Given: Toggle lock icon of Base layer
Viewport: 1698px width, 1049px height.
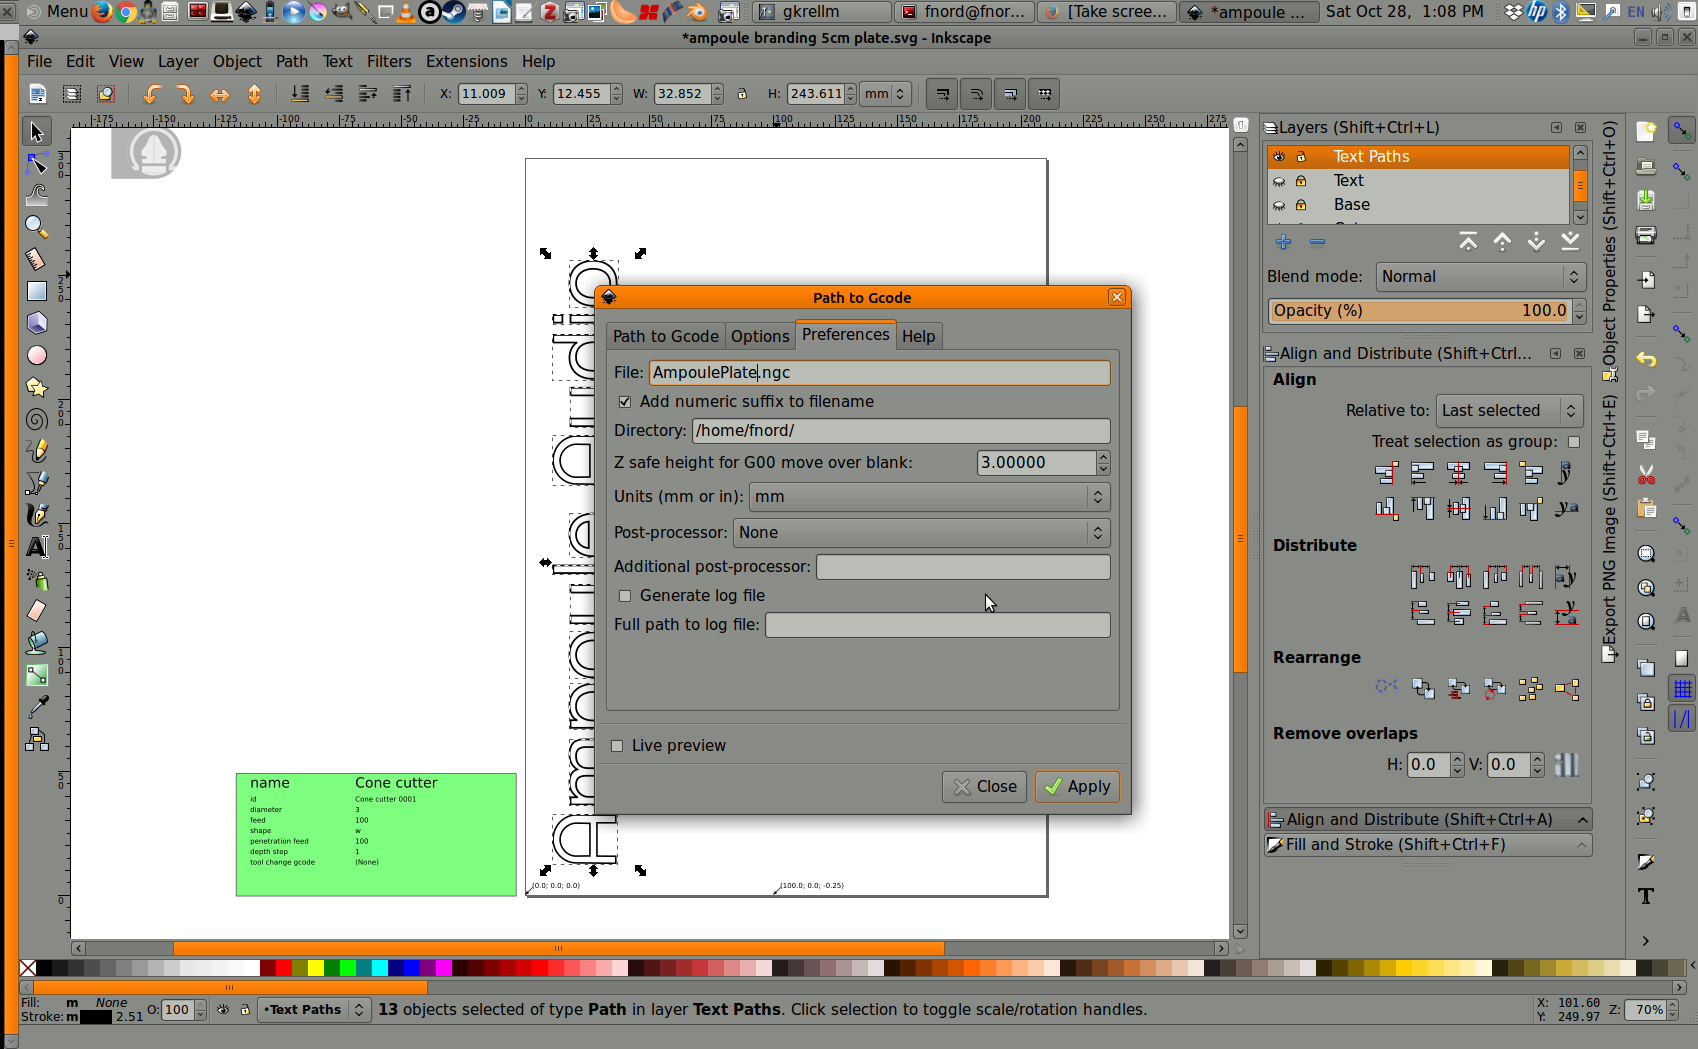Looking at the screenshot, I should point(1301,205).
